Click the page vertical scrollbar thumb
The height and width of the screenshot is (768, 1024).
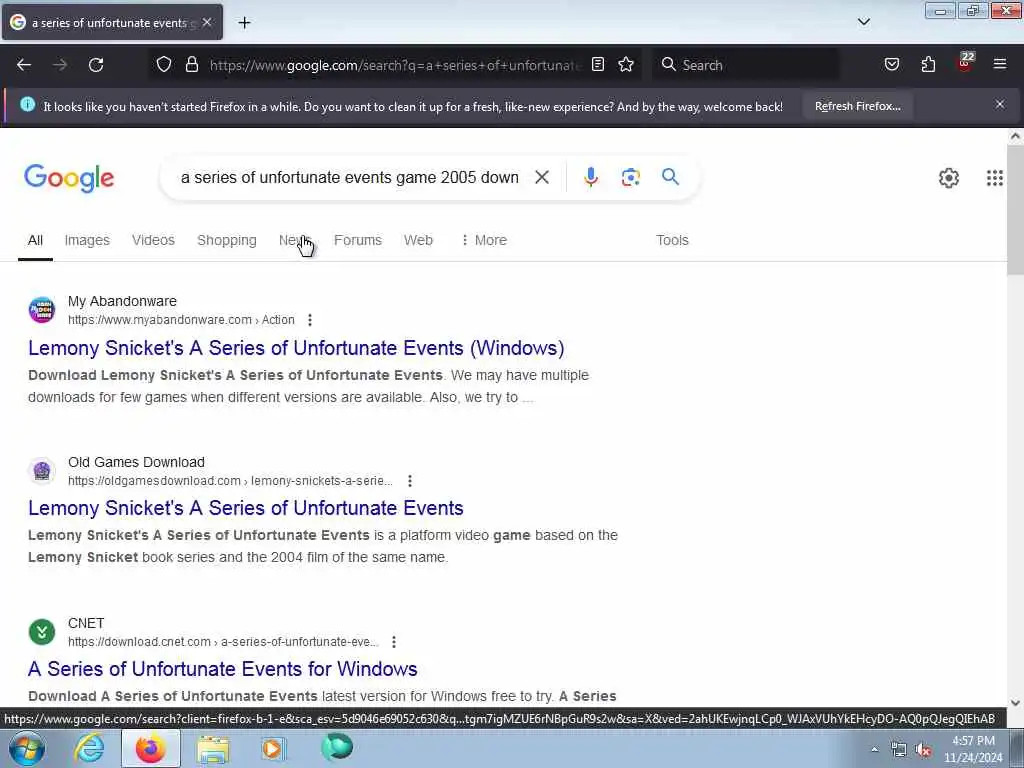(1015, 209)
